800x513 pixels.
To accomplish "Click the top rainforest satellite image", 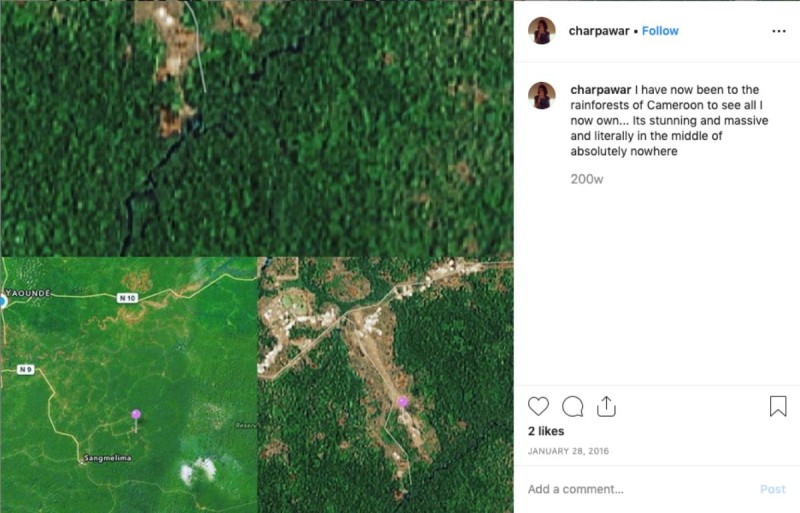I will pos(257,129).
